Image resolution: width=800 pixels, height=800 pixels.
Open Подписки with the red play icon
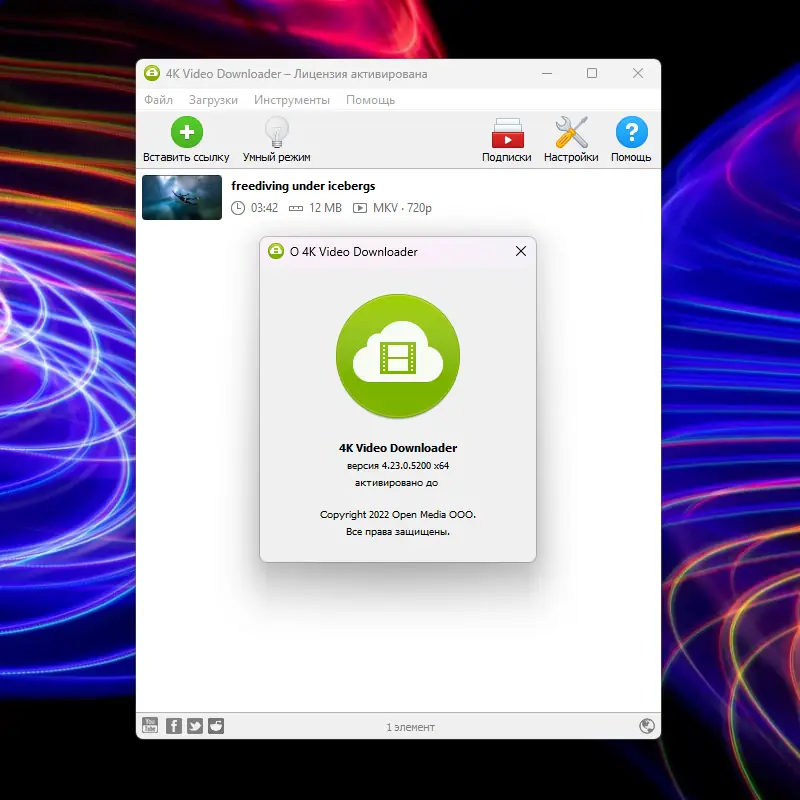click(506, 134)
